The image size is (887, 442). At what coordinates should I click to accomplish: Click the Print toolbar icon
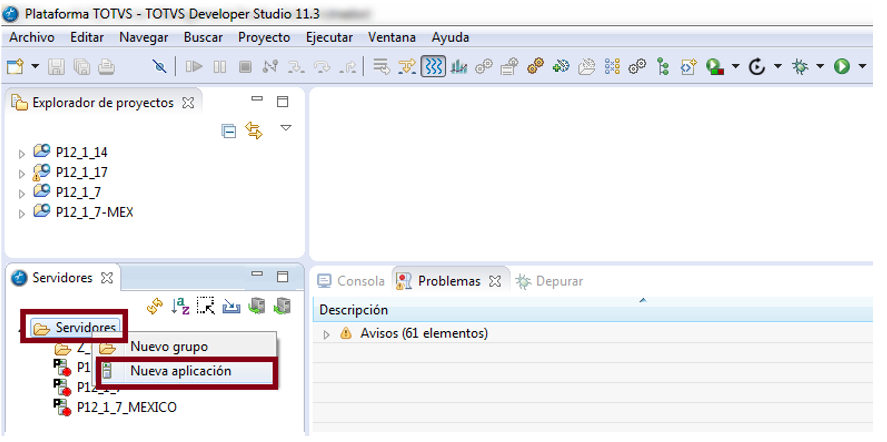106,67
